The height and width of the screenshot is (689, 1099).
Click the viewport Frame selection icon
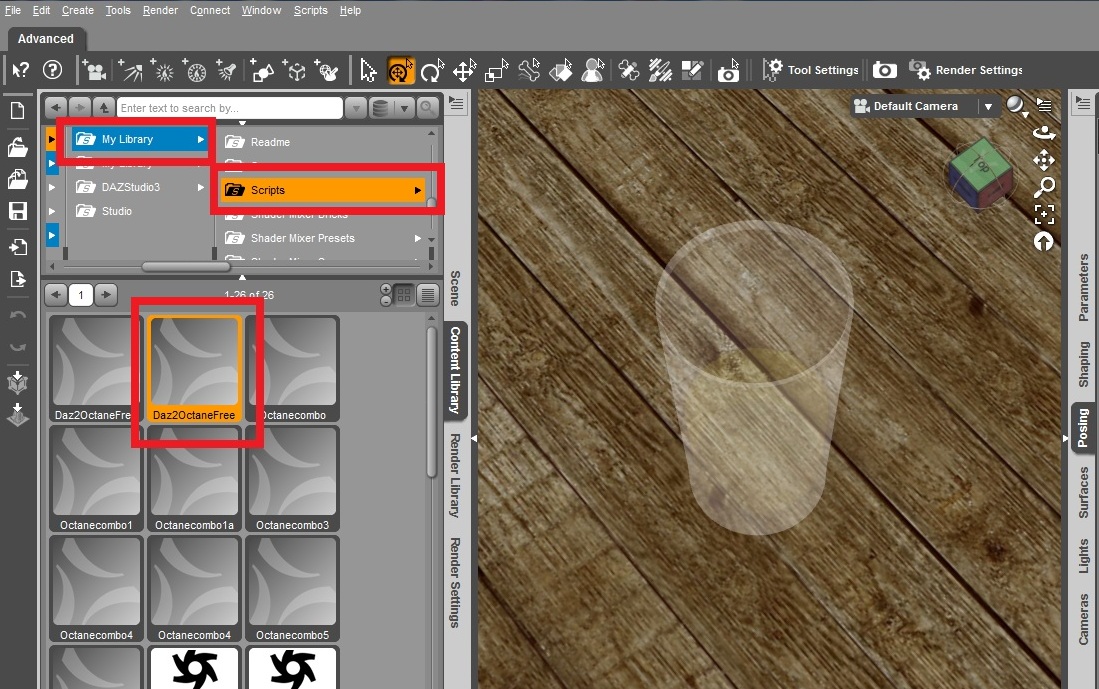1044,214
